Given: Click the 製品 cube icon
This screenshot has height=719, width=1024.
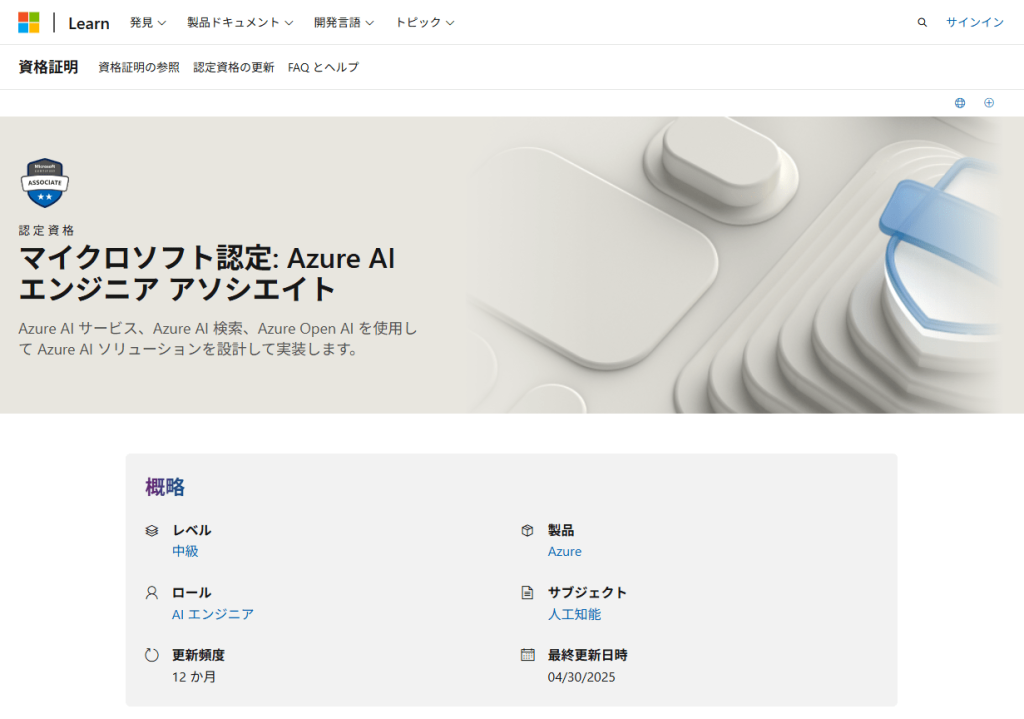Looking at the screenshot, I should pos(528,530).
